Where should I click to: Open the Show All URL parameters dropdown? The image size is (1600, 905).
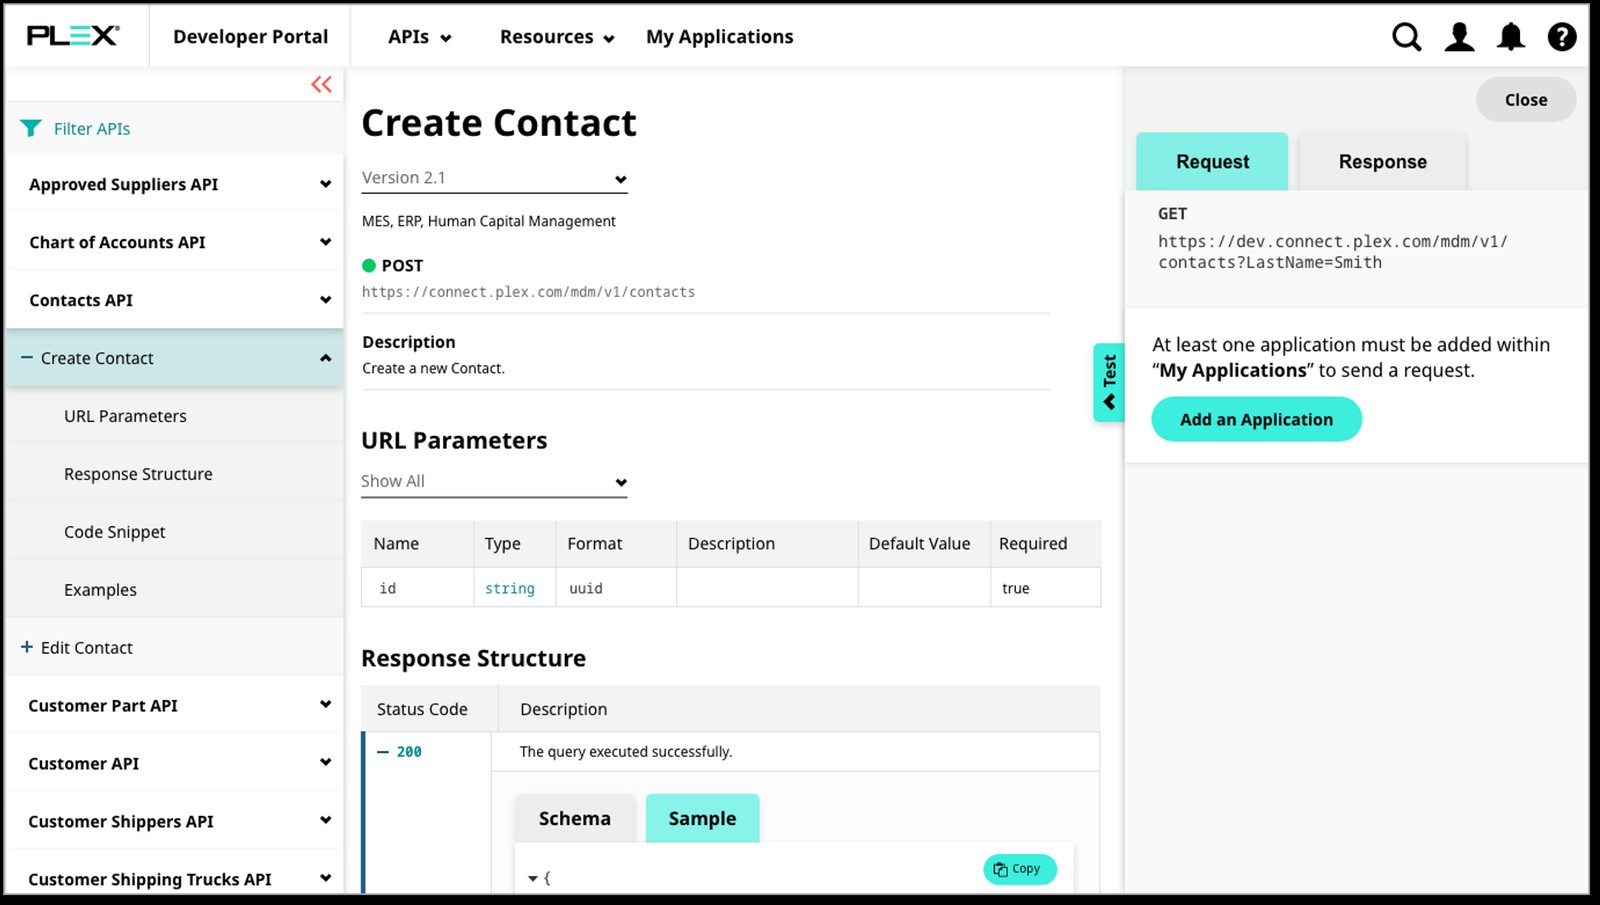click(622, 481)
